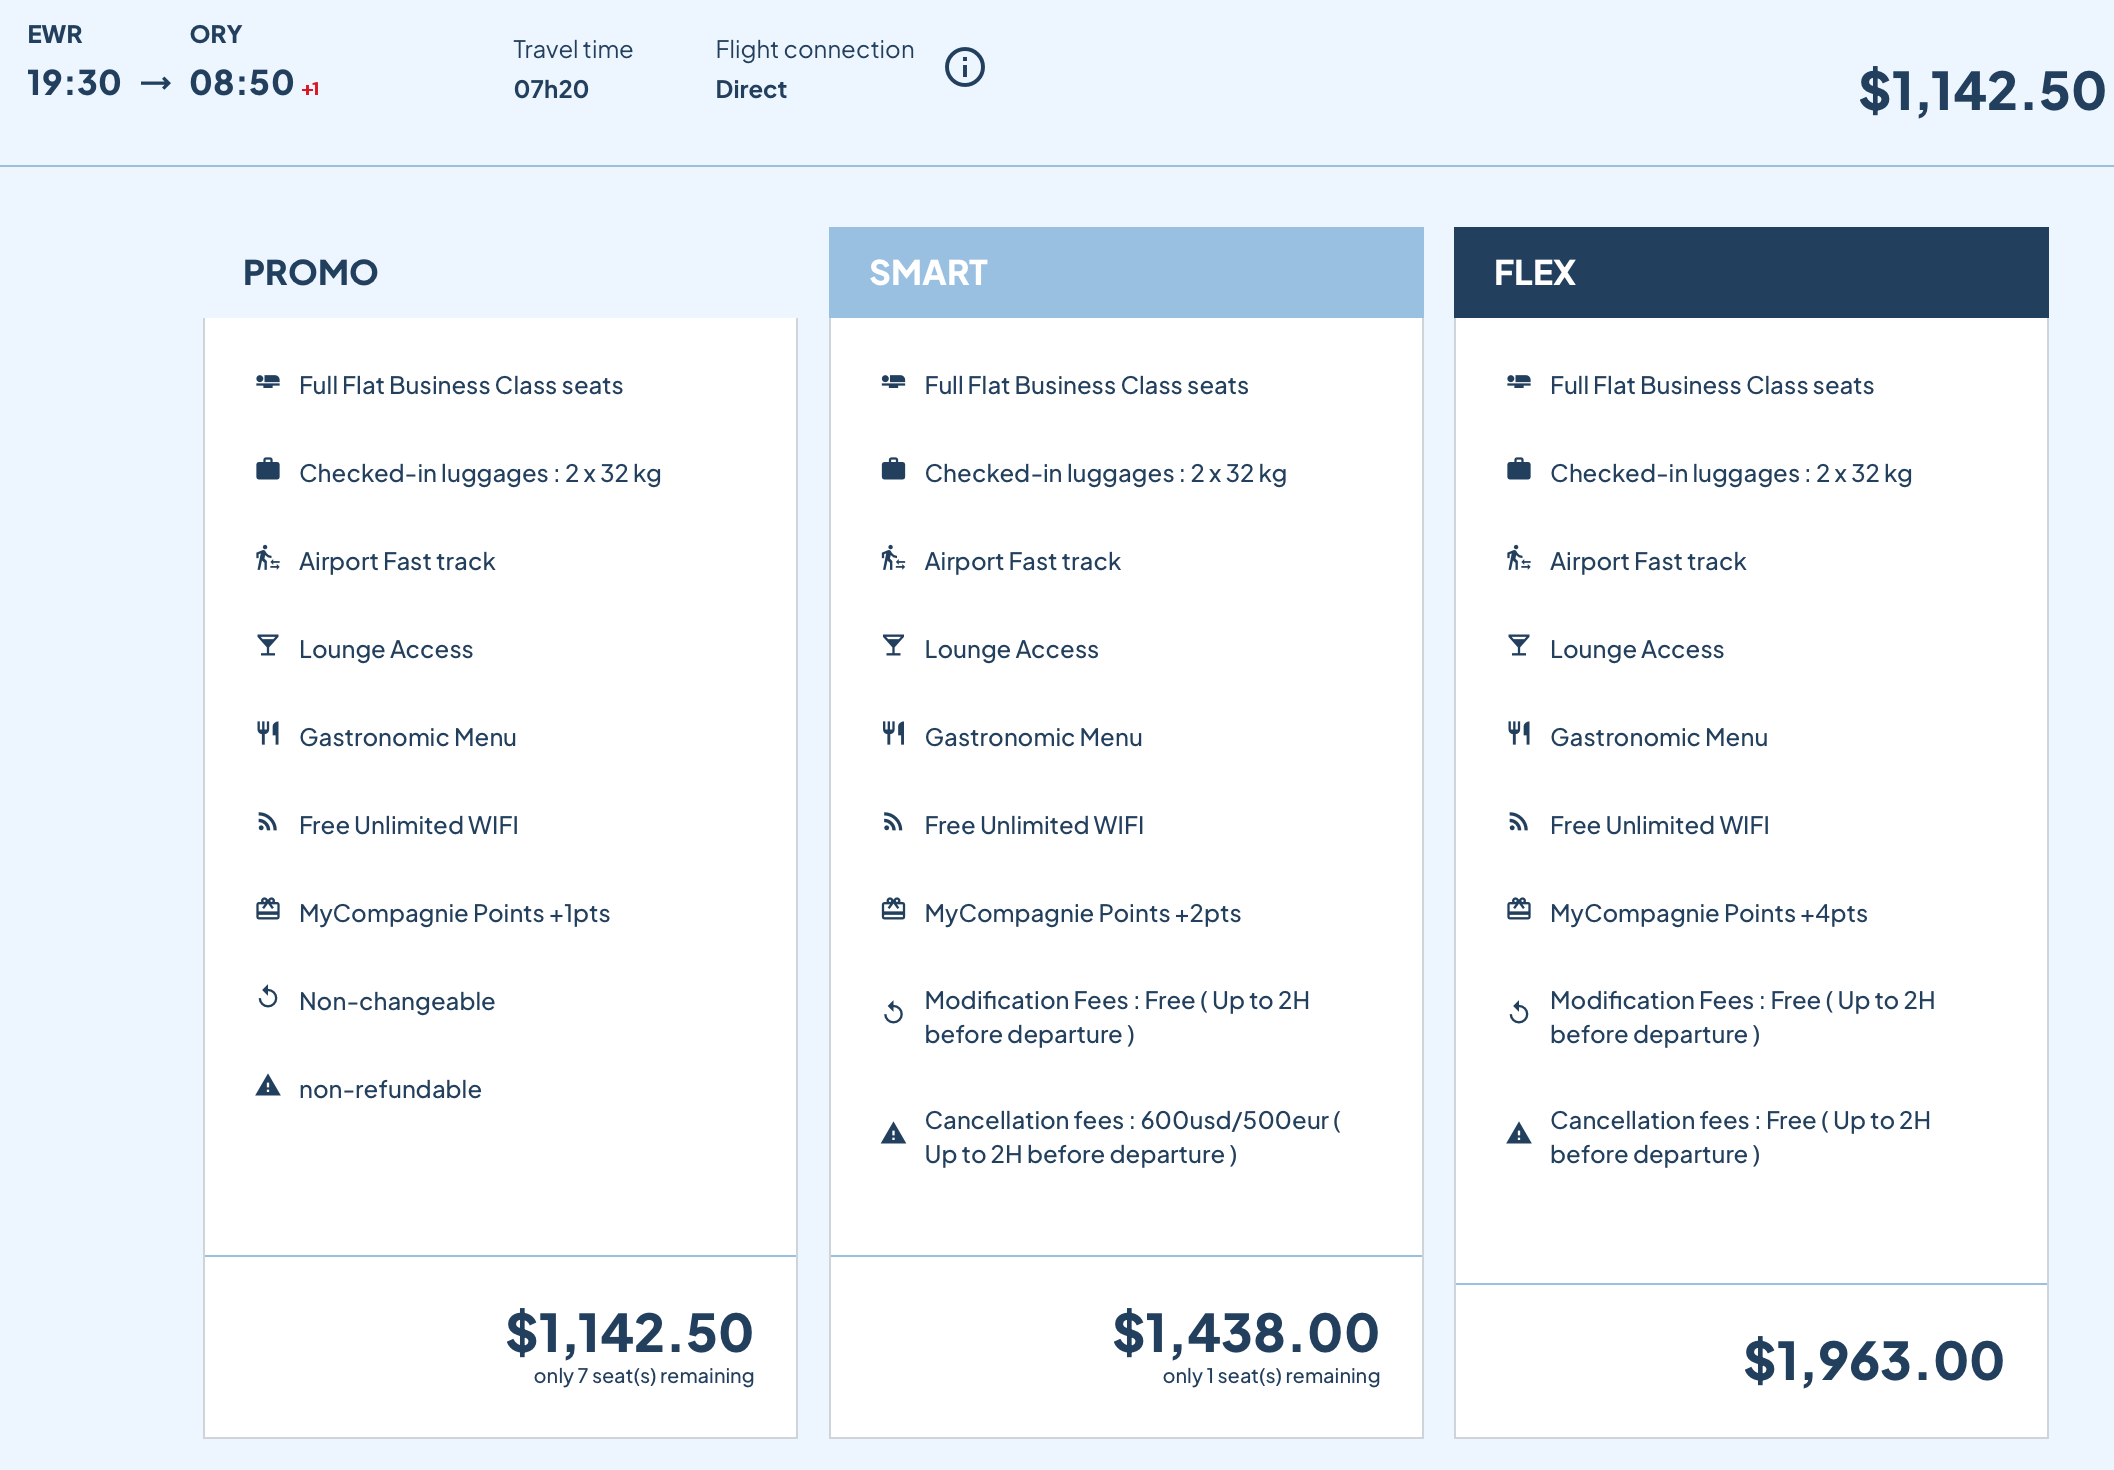
Task: Choose the SMART fare at $1,438.00
Action: click(x=1245, y=1334)
